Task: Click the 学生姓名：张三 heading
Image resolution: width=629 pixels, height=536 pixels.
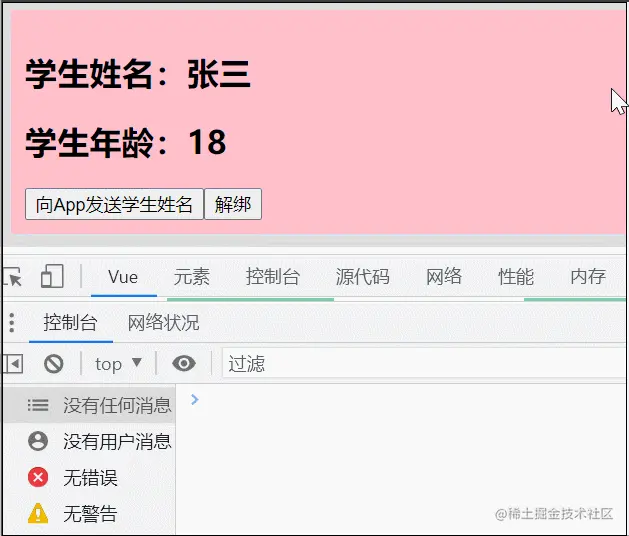Action: [x=138, y=74]
